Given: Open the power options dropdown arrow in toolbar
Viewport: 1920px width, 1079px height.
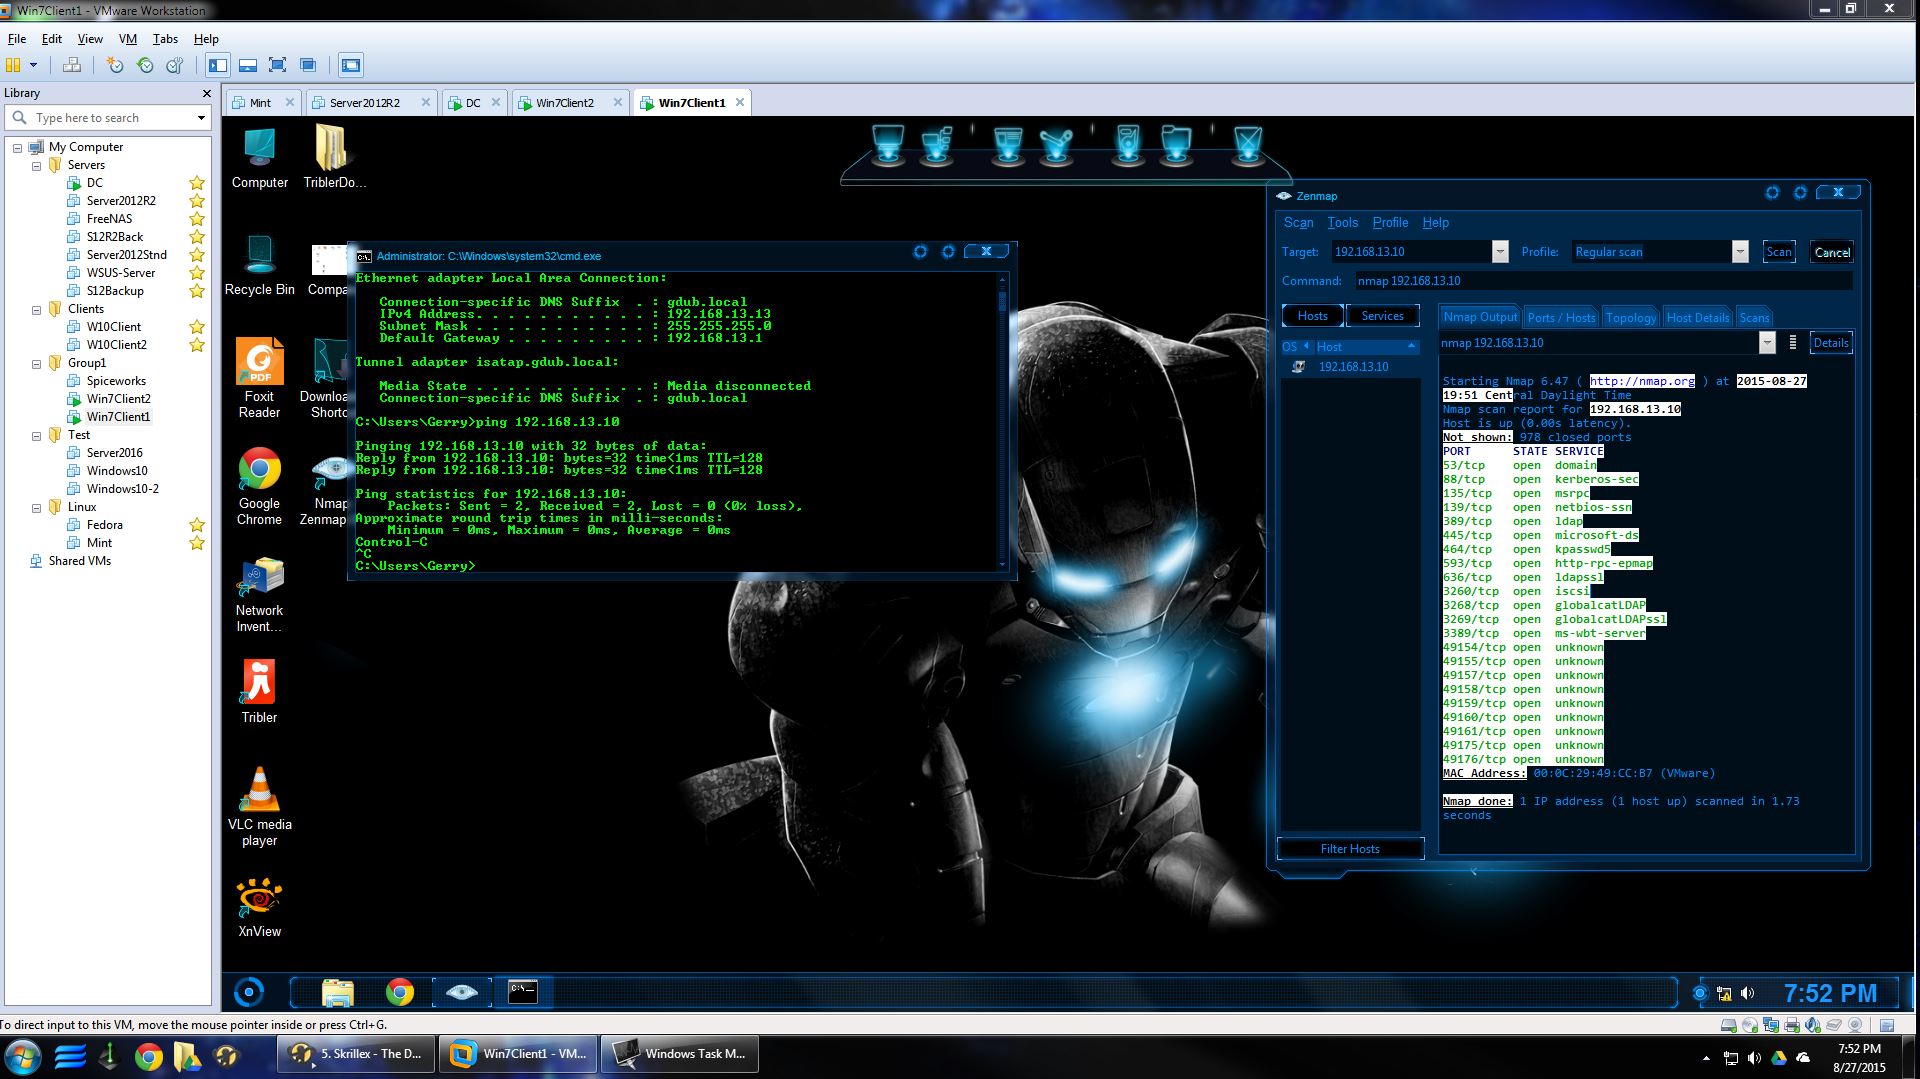Looking at the screenshot, I should pyautogui.click(x=33, y=65).
